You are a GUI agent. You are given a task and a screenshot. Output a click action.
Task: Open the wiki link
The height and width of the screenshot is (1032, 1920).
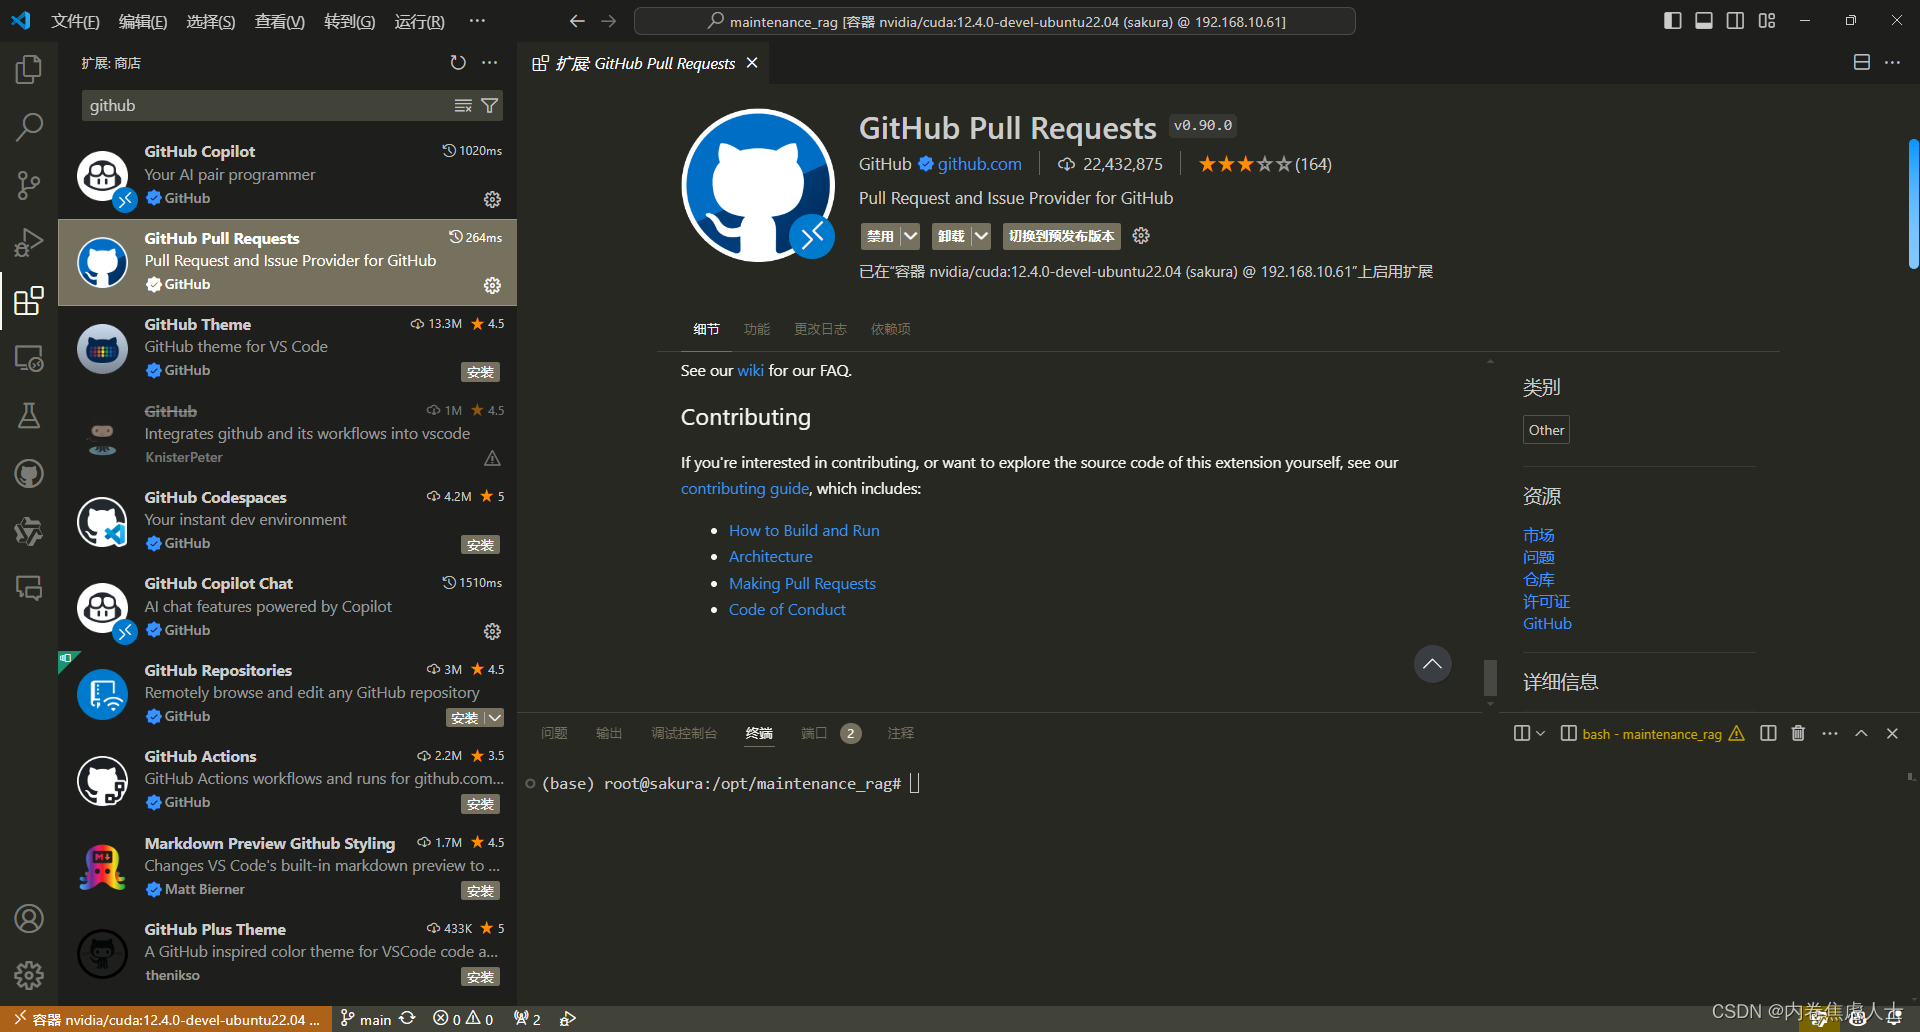point(750,371)
